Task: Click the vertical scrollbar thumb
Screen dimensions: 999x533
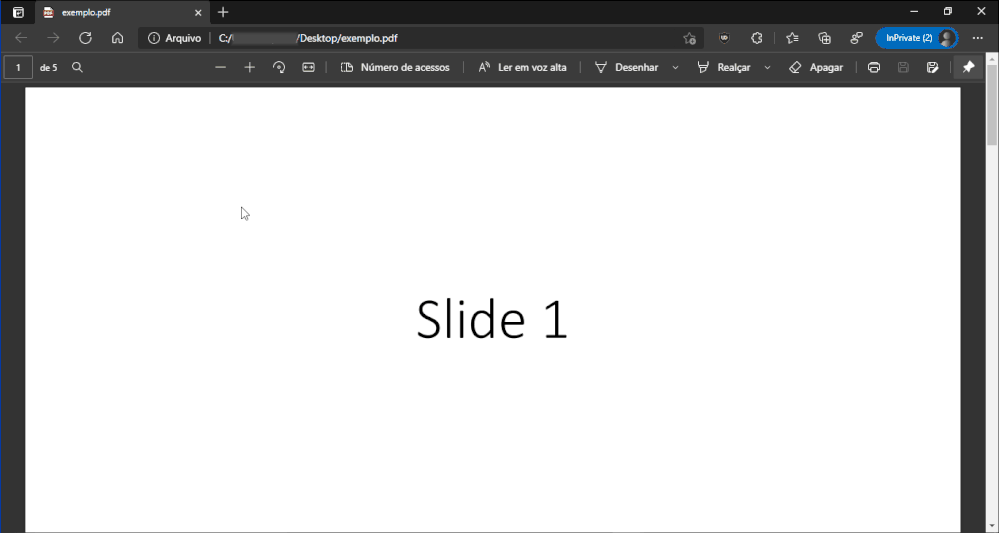Action: 992,105
